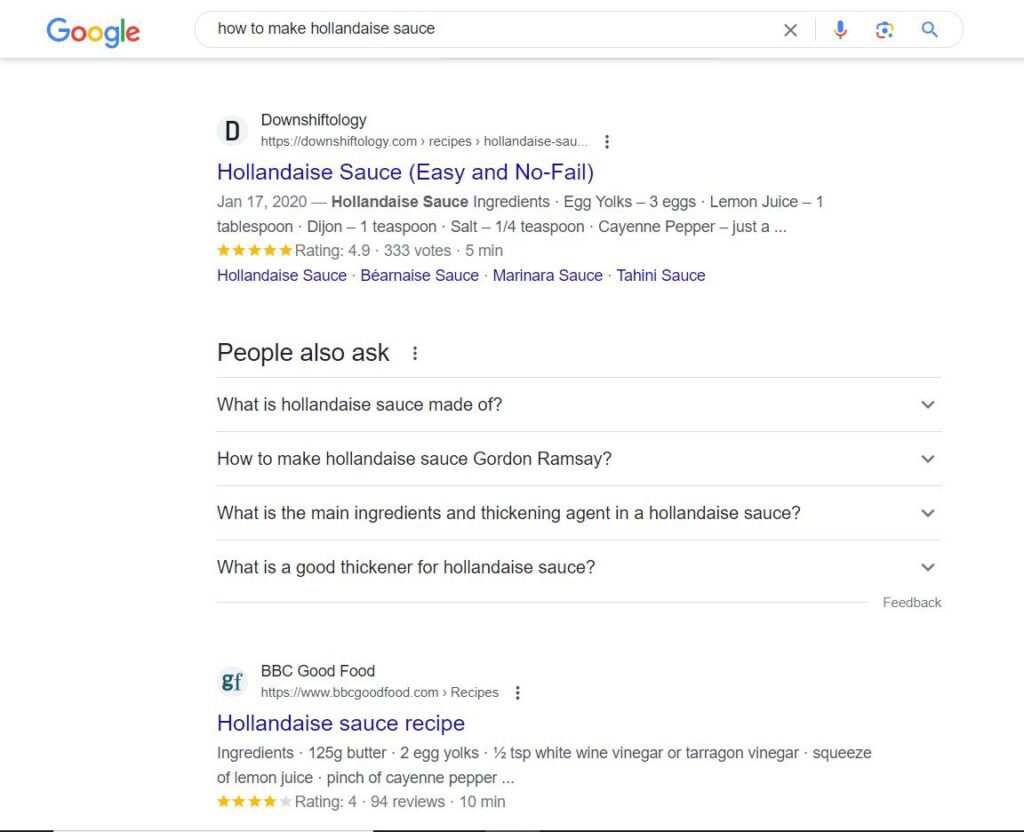Open the People also ask options menu
Image resolution: width=1024 pixels, height=832 pixels.
pos(414,354)
